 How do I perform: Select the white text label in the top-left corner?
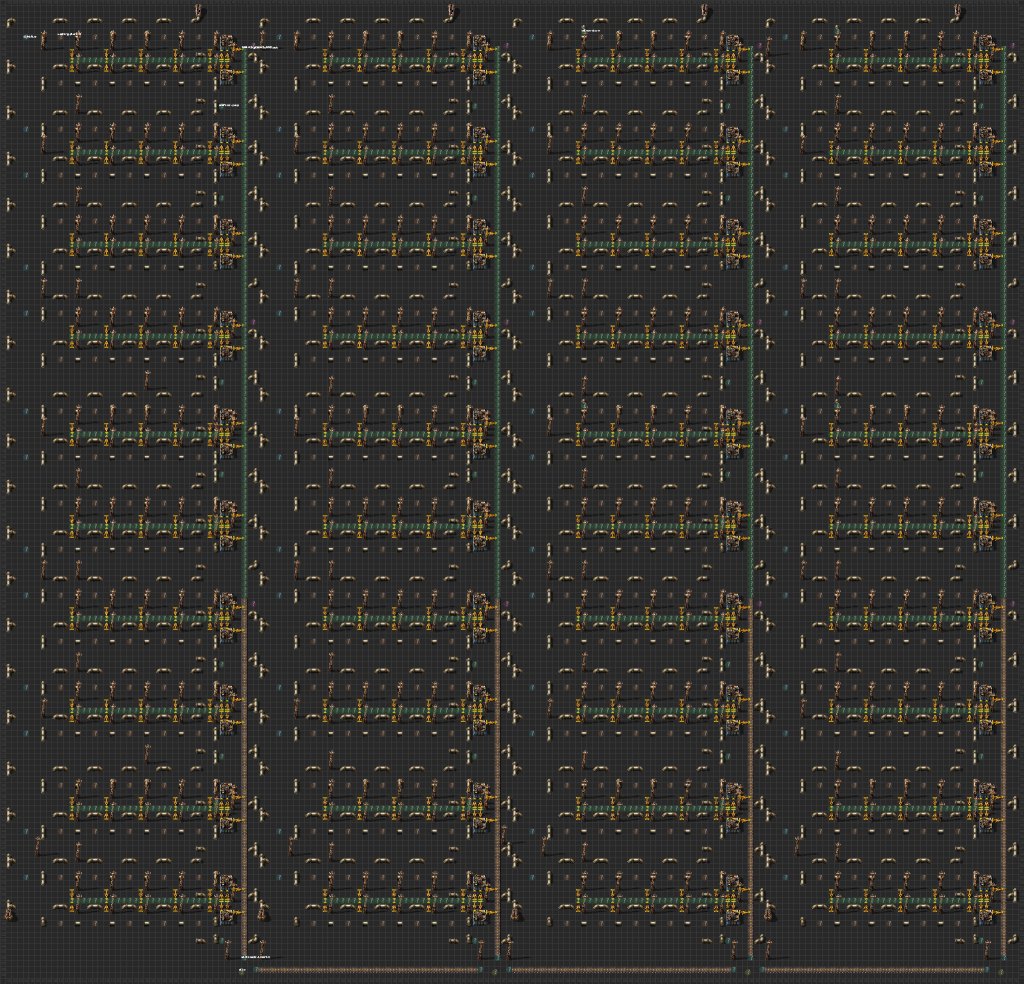coord(29,37)
